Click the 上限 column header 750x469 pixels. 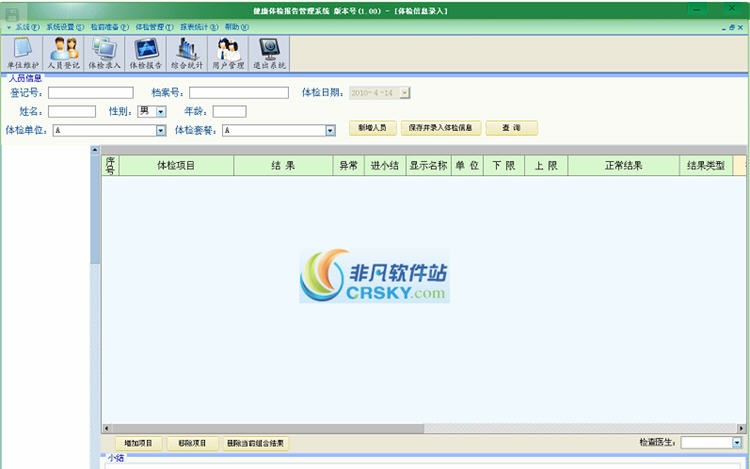click(546, 165)
